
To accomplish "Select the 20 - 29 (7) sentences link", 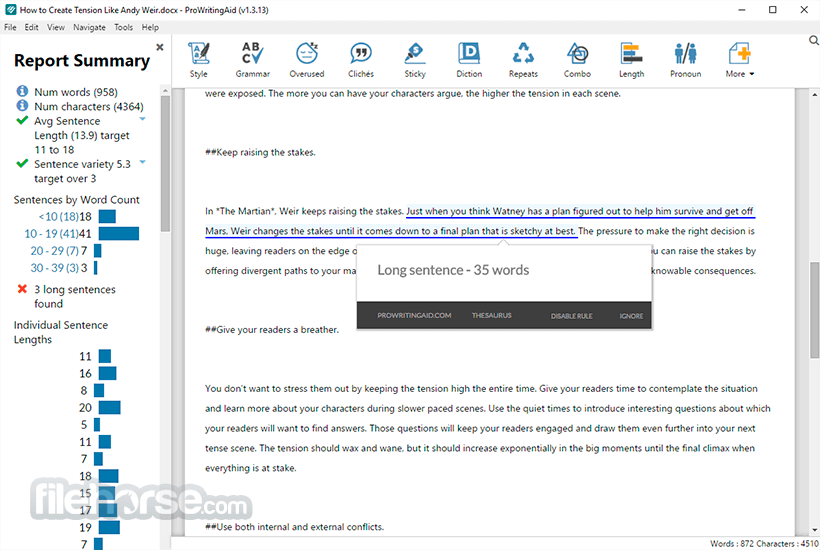I will click(54, 251).
